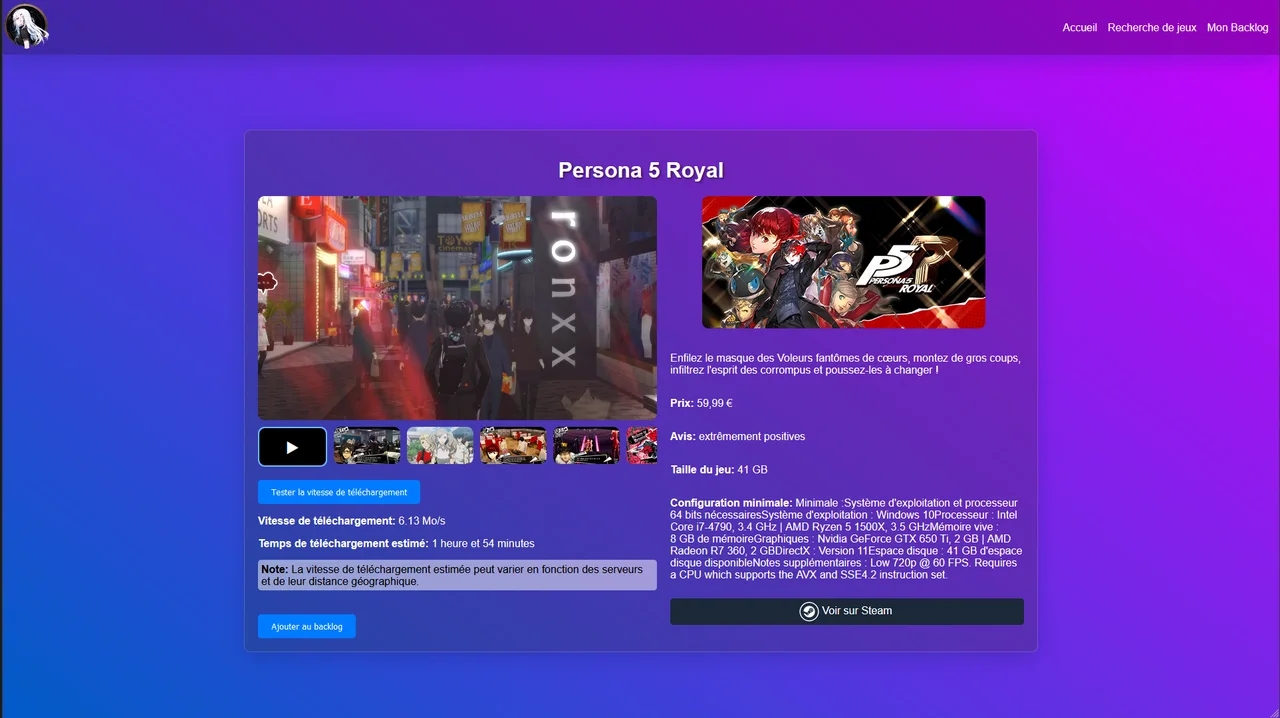The width and height of the screenshot is (1280, 718).
Task: Click the Vitesse de téléchargement 6.13 Mo/s text
Action: tap(352, 521)
